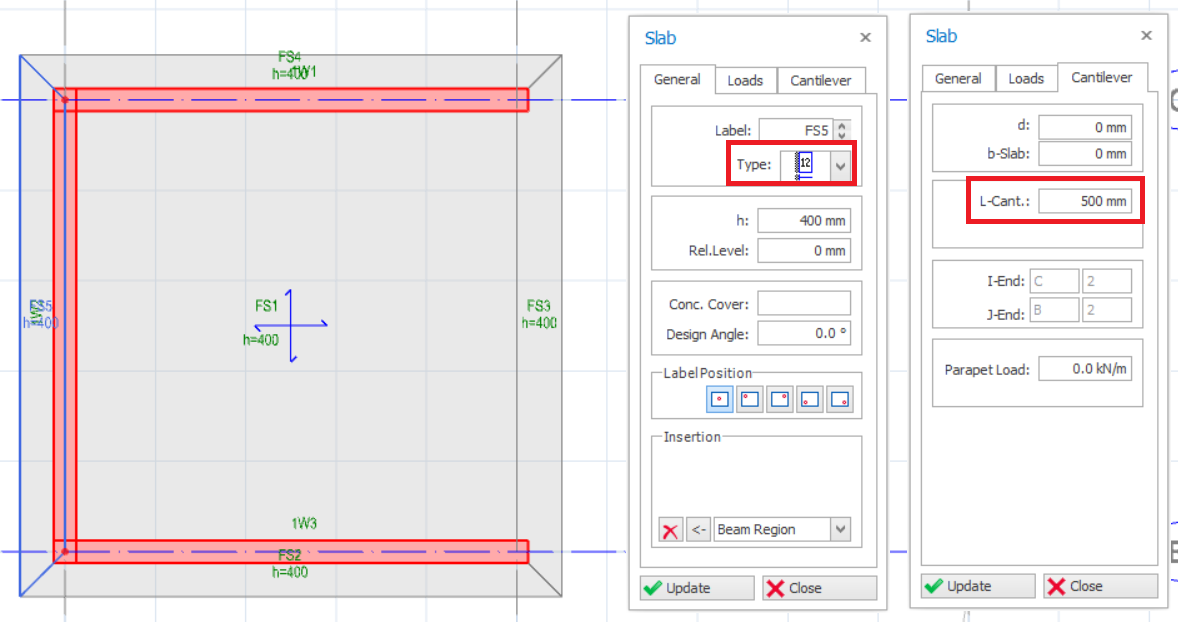Toggle the centered label position option
Viewport: 1178px width, 622px height.
(x=719, y=398)
